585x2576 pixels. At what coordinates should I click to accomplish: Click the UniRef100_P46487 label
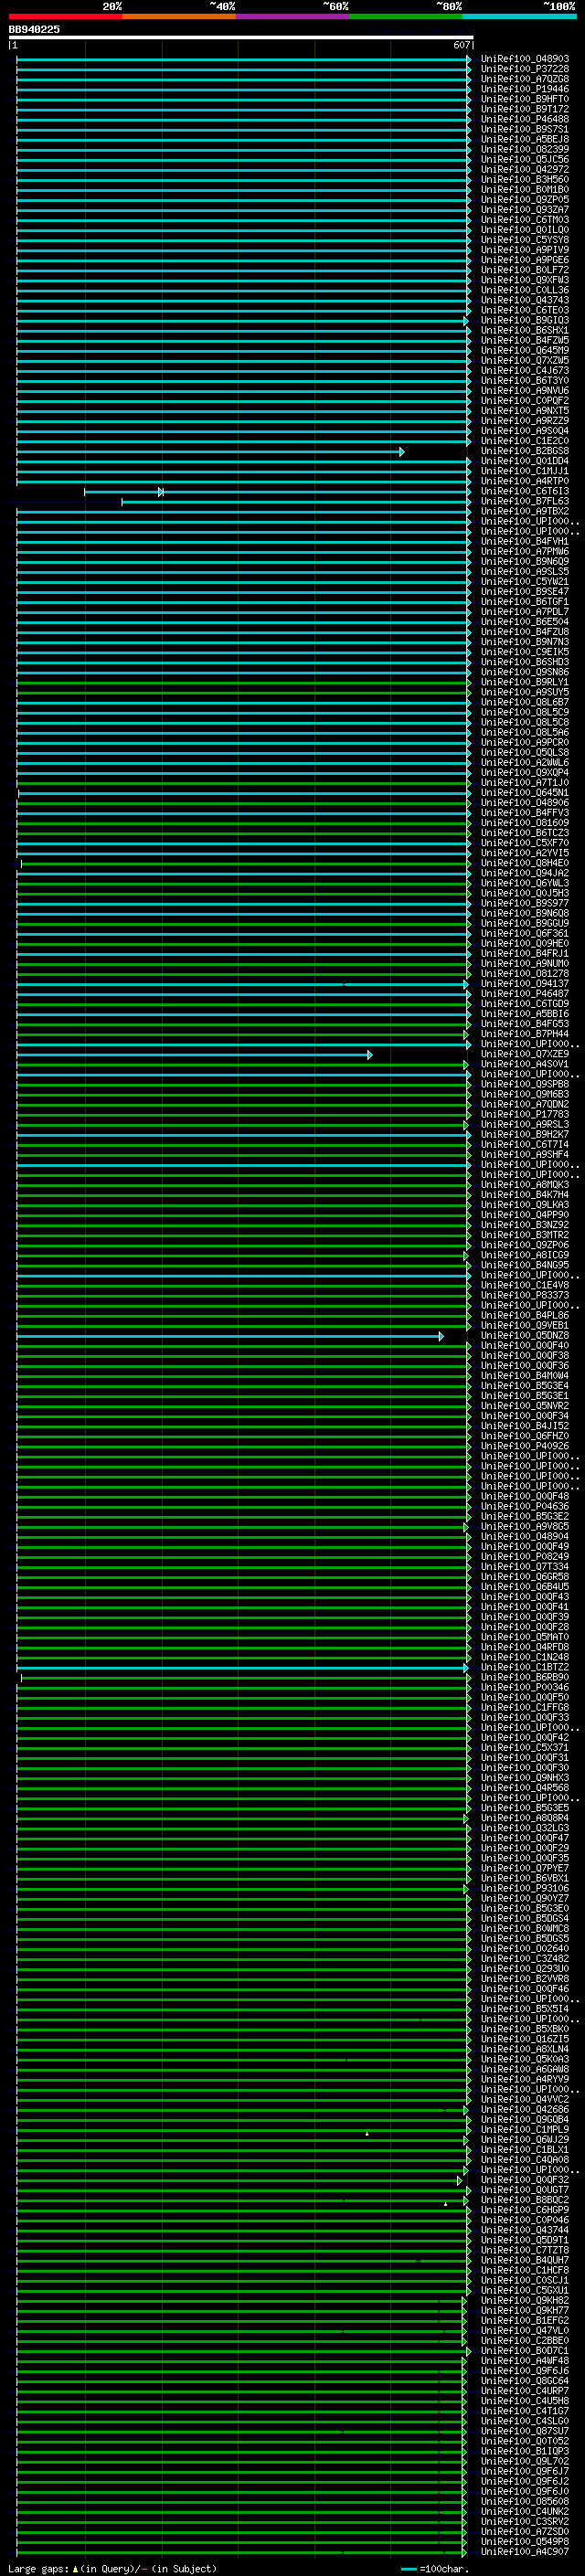(525, 993)
